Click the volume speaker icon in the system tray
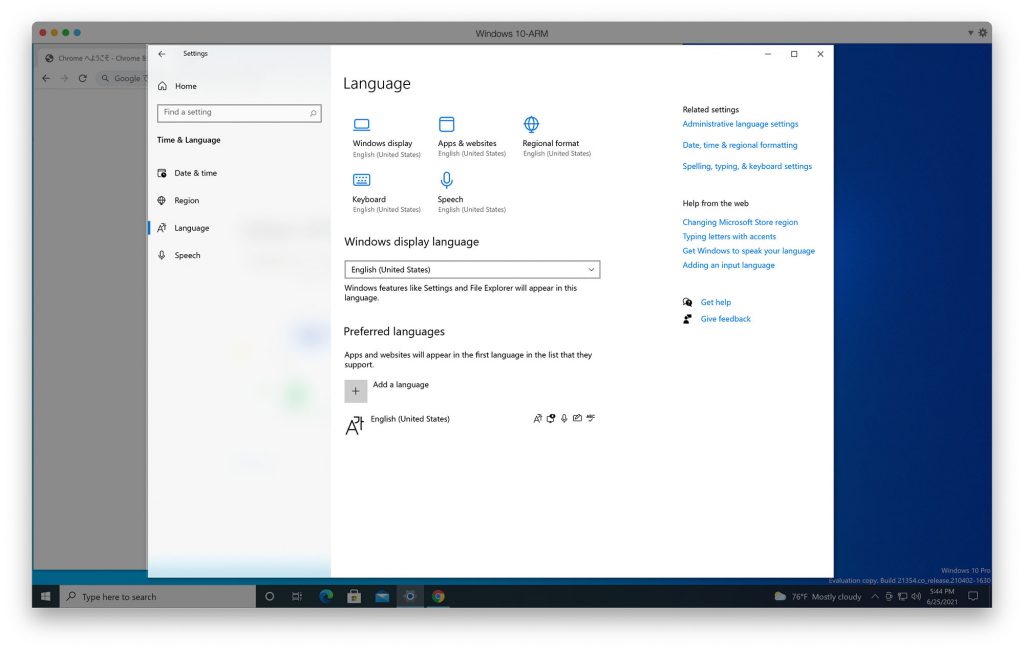This screenshot has height=650, width=1024. [x=916, y=596]
